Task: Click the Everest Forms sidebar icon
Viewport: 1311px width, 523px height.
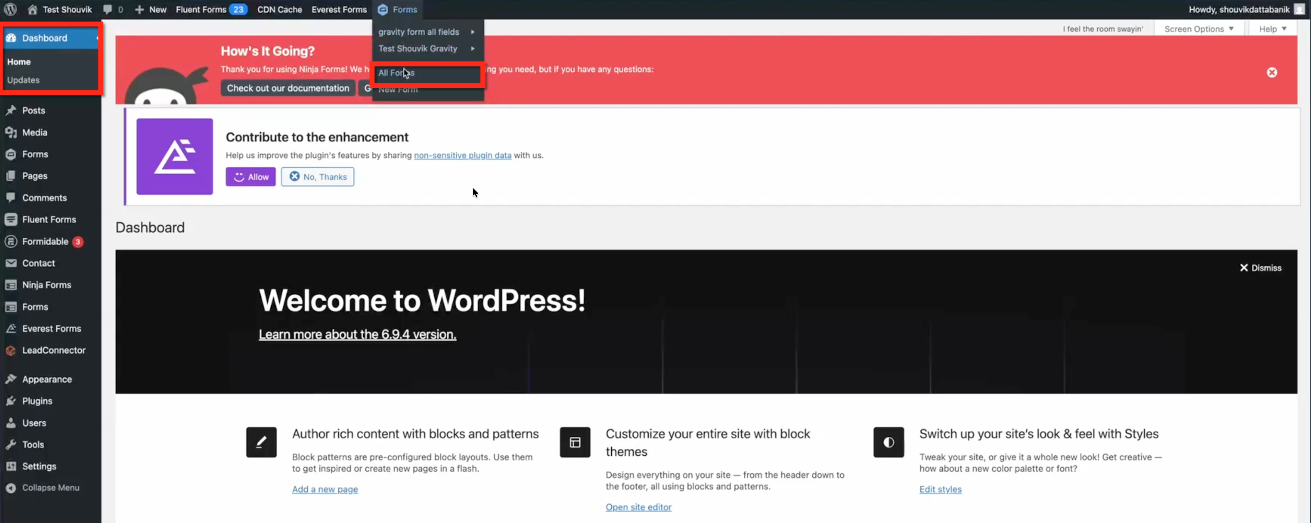Action: [x=11, y=328]
